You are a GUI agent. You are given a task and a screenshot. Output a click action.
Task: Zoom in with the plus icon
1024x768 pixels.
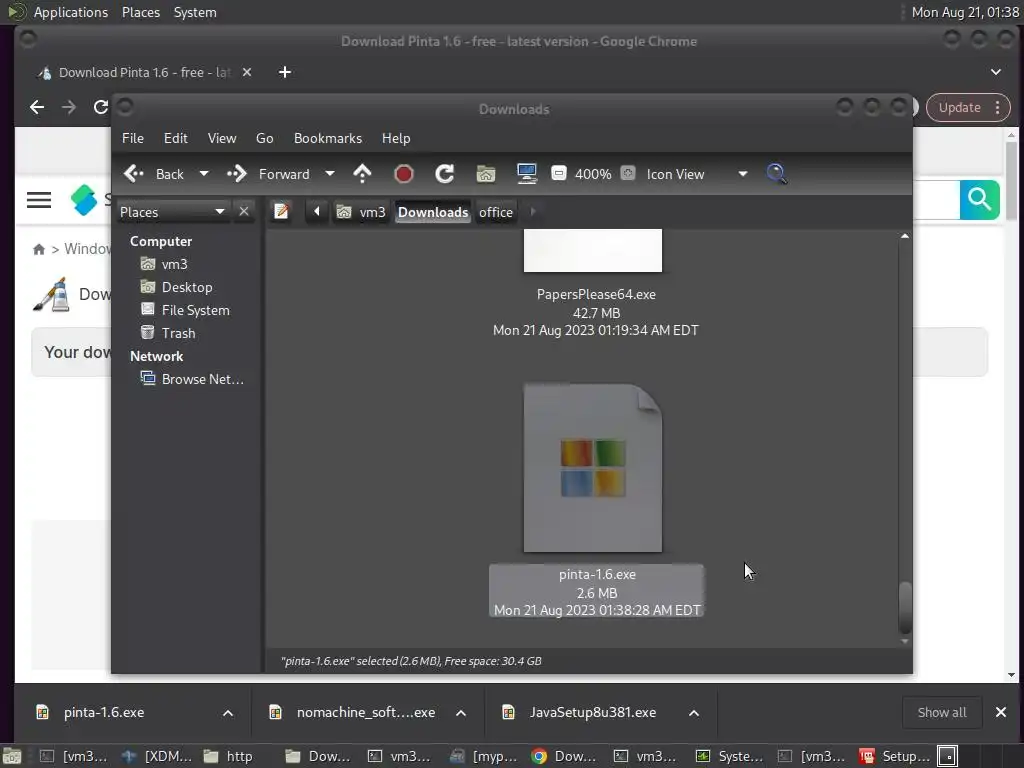628,174
